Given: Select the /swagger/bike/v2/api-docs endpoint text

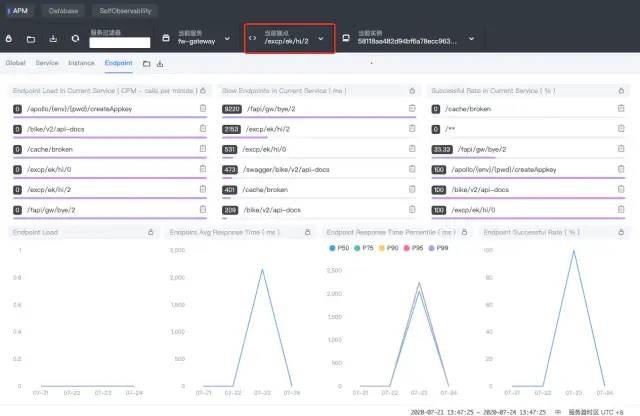Looking at the screenshot, I should tap(286, 169).
